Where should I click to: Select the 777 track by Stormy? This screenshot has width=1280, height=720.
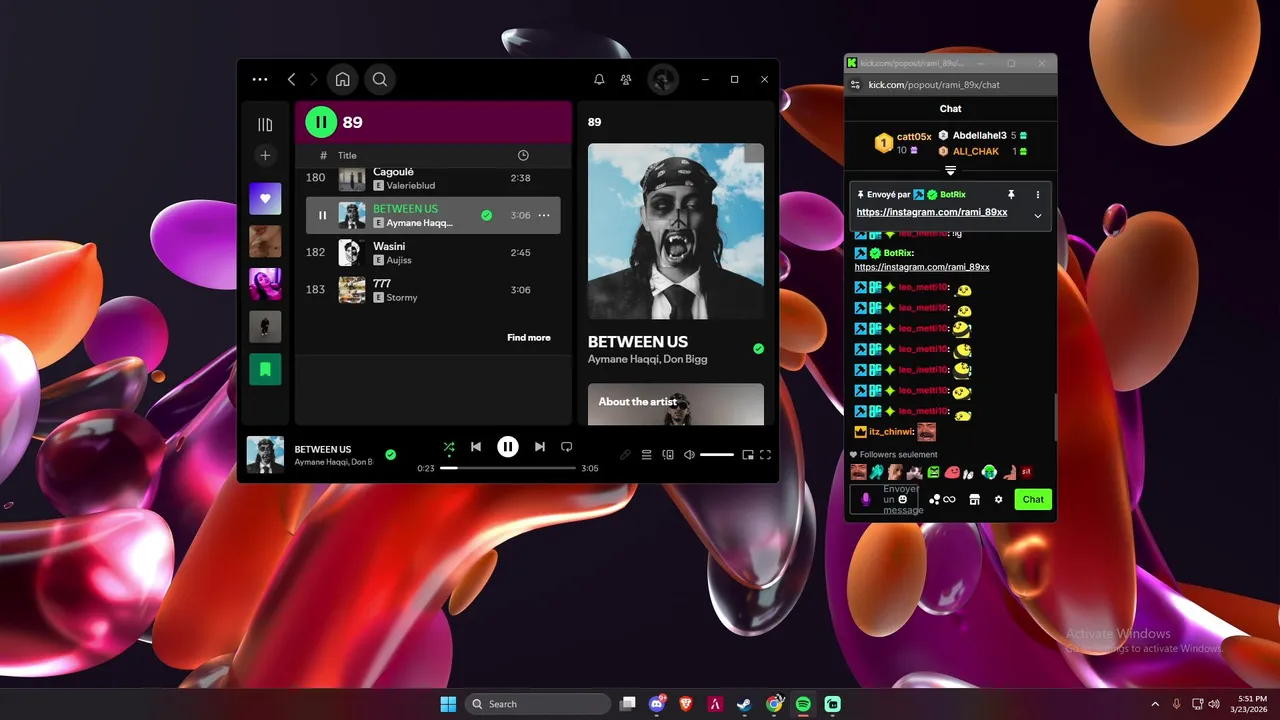click(433, 290)
